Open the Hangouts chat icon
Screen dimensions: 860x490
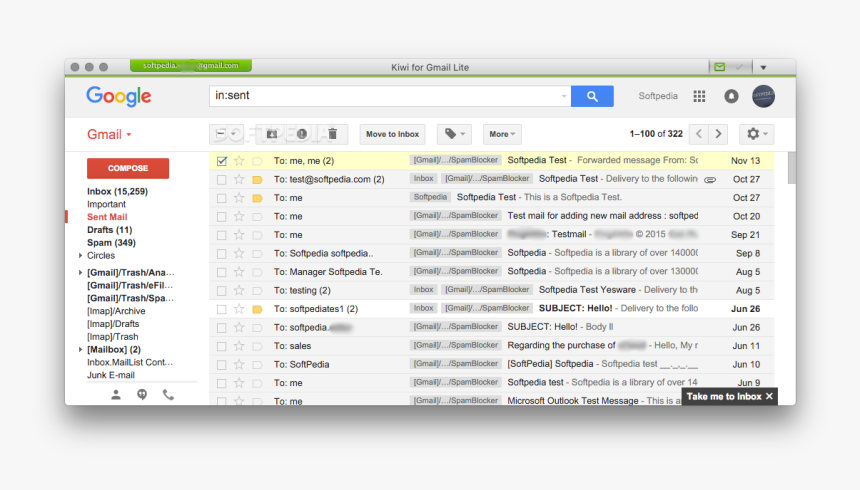142,395
